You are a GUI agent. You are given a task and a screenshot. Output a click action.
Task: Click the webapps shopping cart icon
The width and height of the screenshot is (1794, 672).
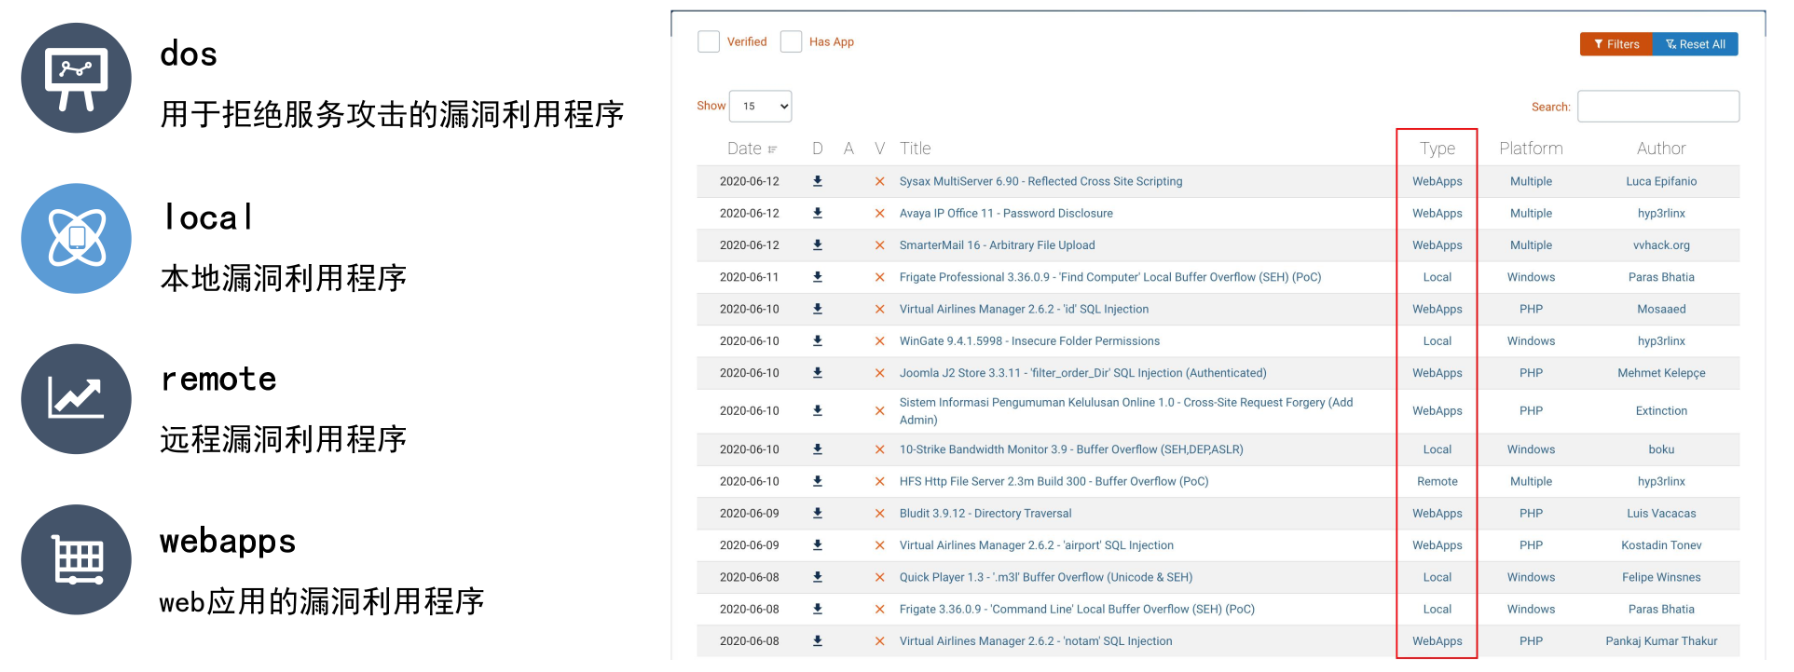76,559
